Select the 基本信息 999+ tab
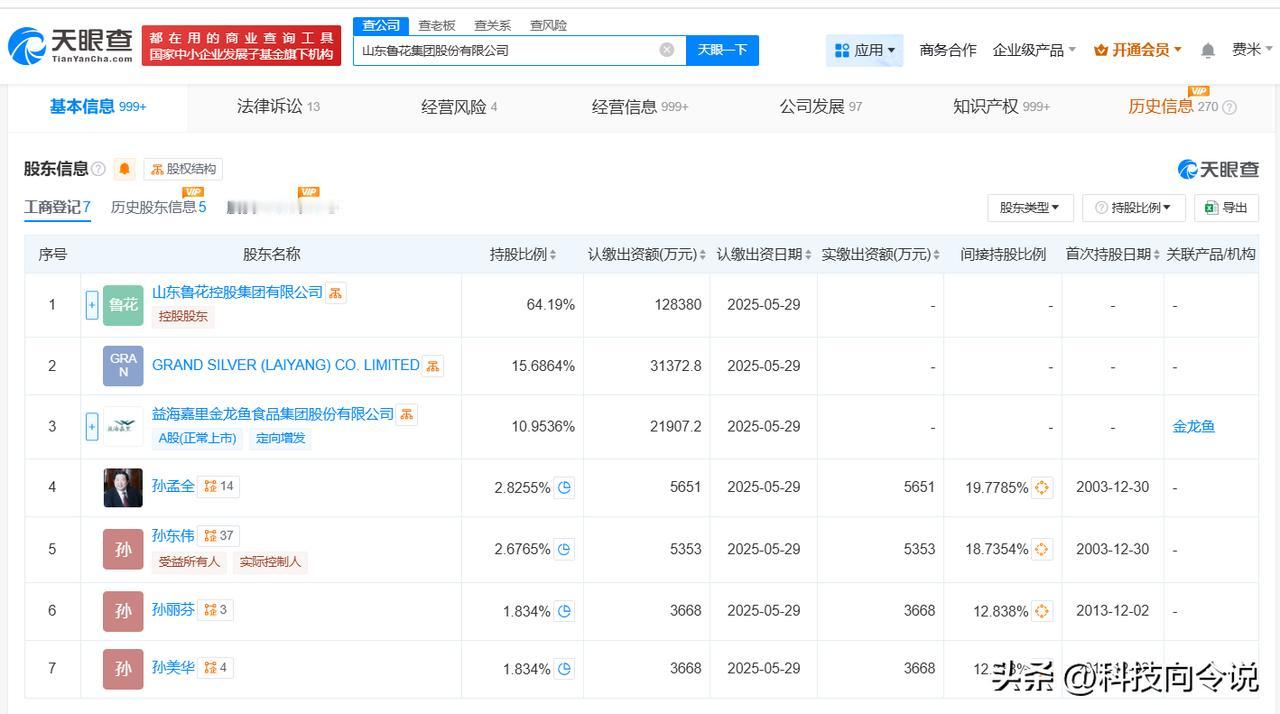The height and width of the screenshot is (714, 1280). pyautogui.click(x=98, y=107)
